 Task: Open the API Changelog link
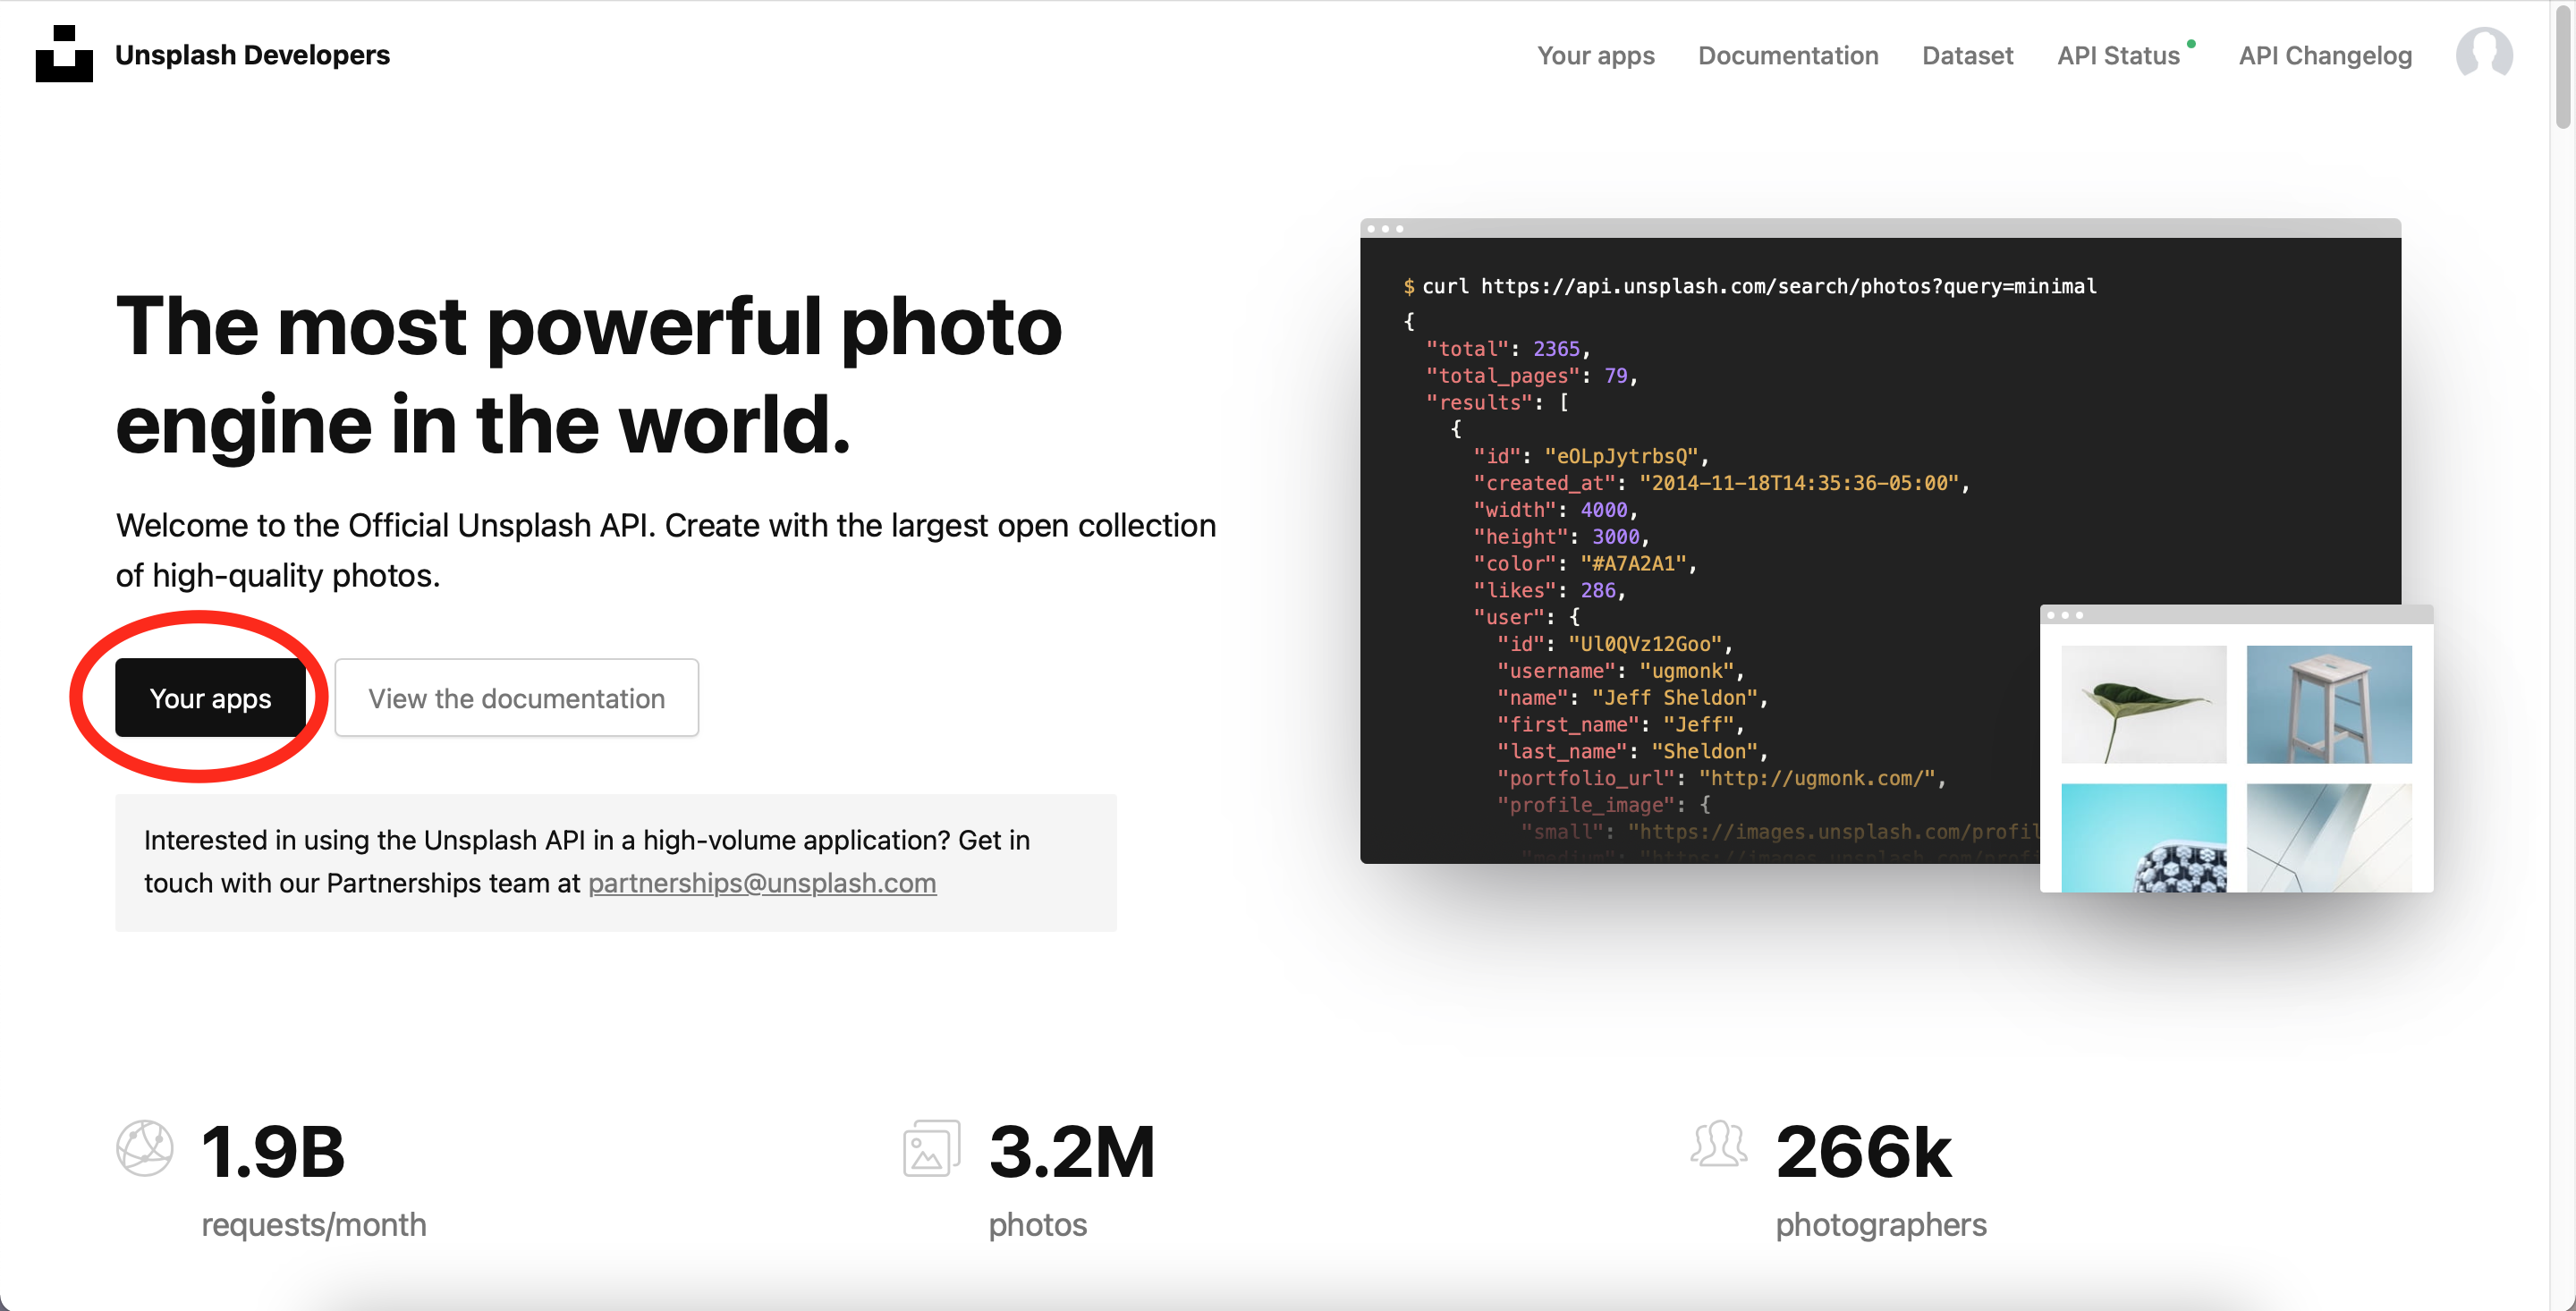pyautogui.click(x=2324, y=56)
